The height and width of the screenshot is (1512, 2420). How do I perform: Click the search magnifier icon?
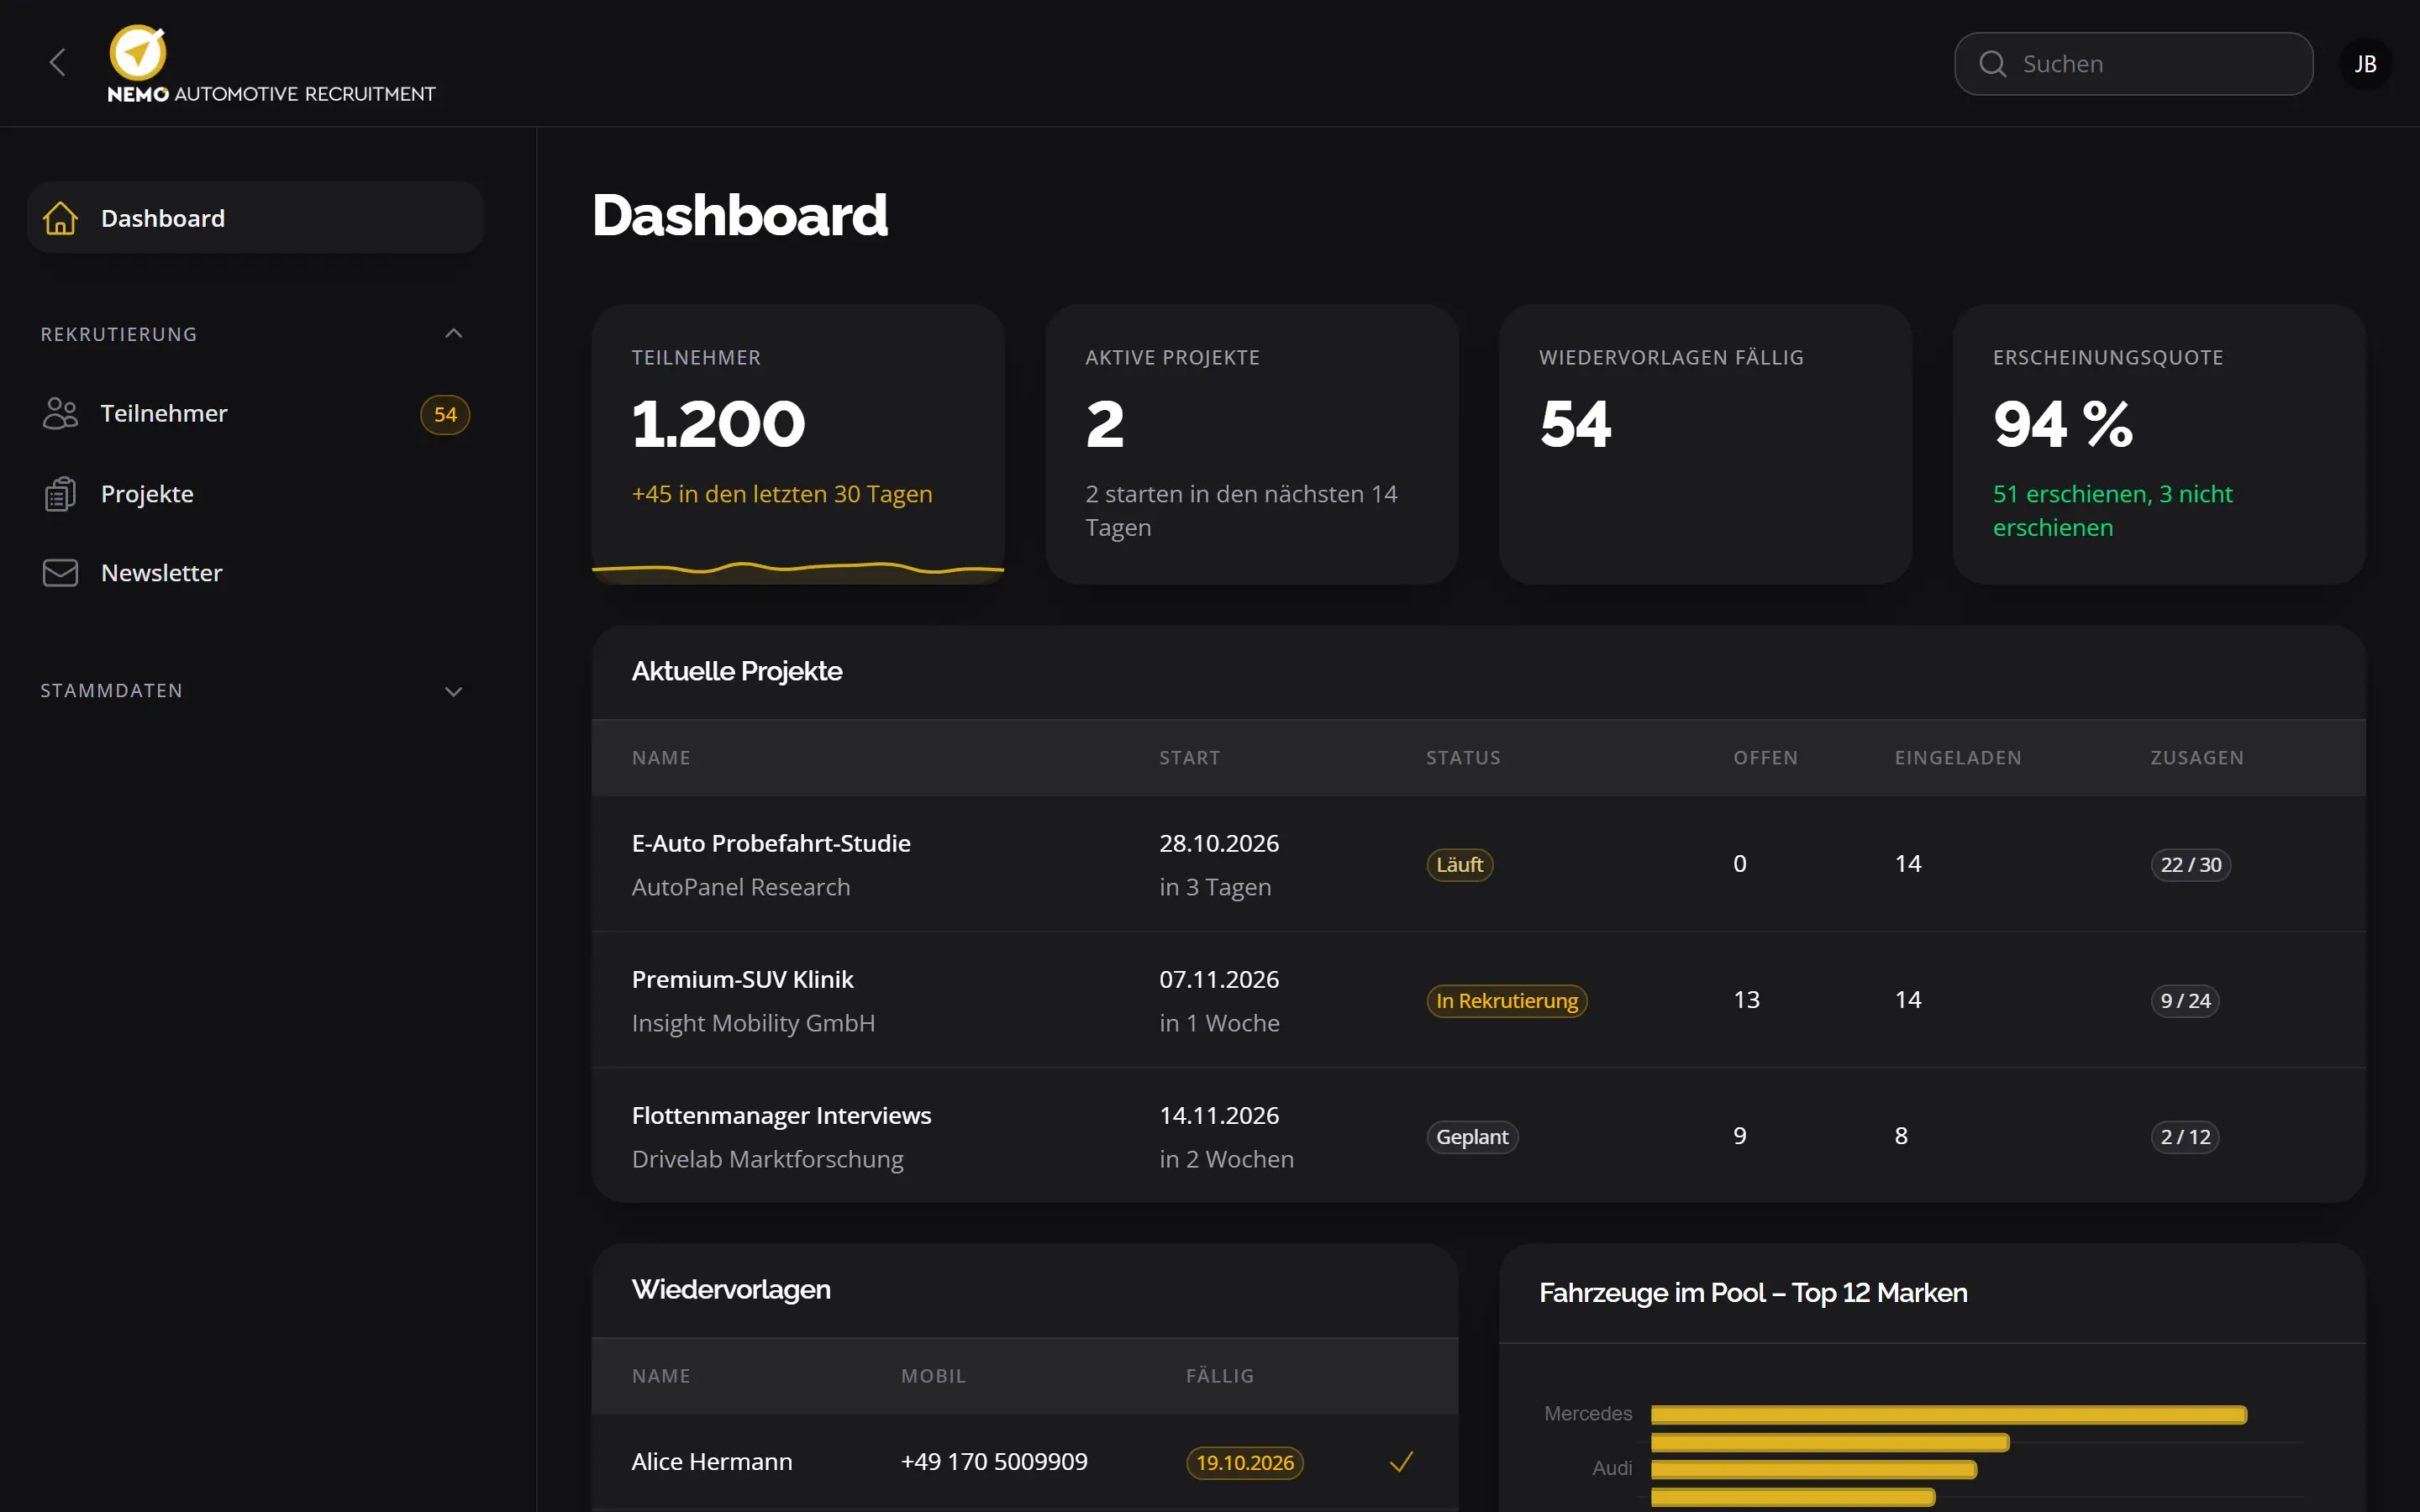click(x=1992, y=64)
